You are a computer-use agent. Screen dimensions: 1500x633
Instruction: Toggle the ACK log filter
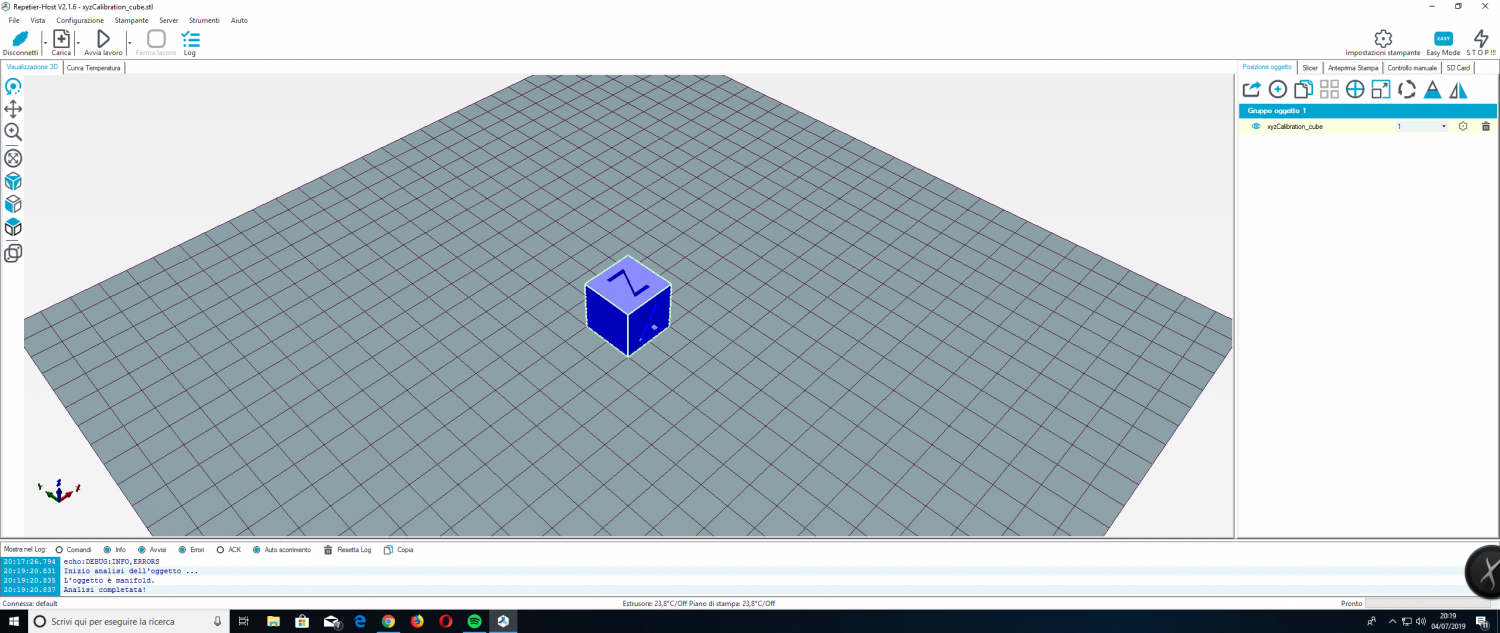coord(220,550)
